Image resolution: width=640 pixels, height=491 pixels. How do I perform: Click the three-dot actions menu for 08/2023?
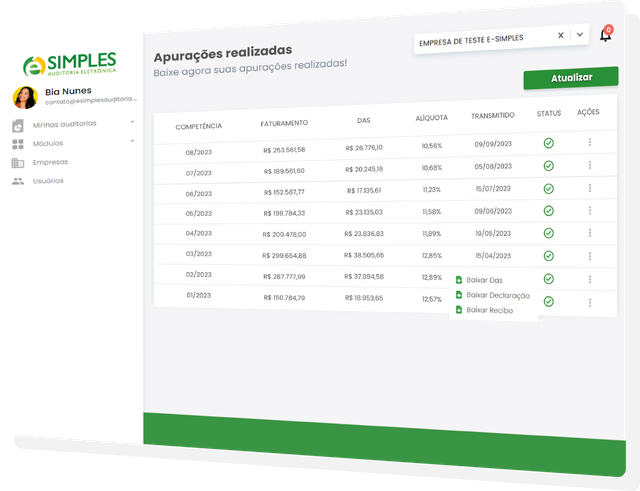(590, 143)
